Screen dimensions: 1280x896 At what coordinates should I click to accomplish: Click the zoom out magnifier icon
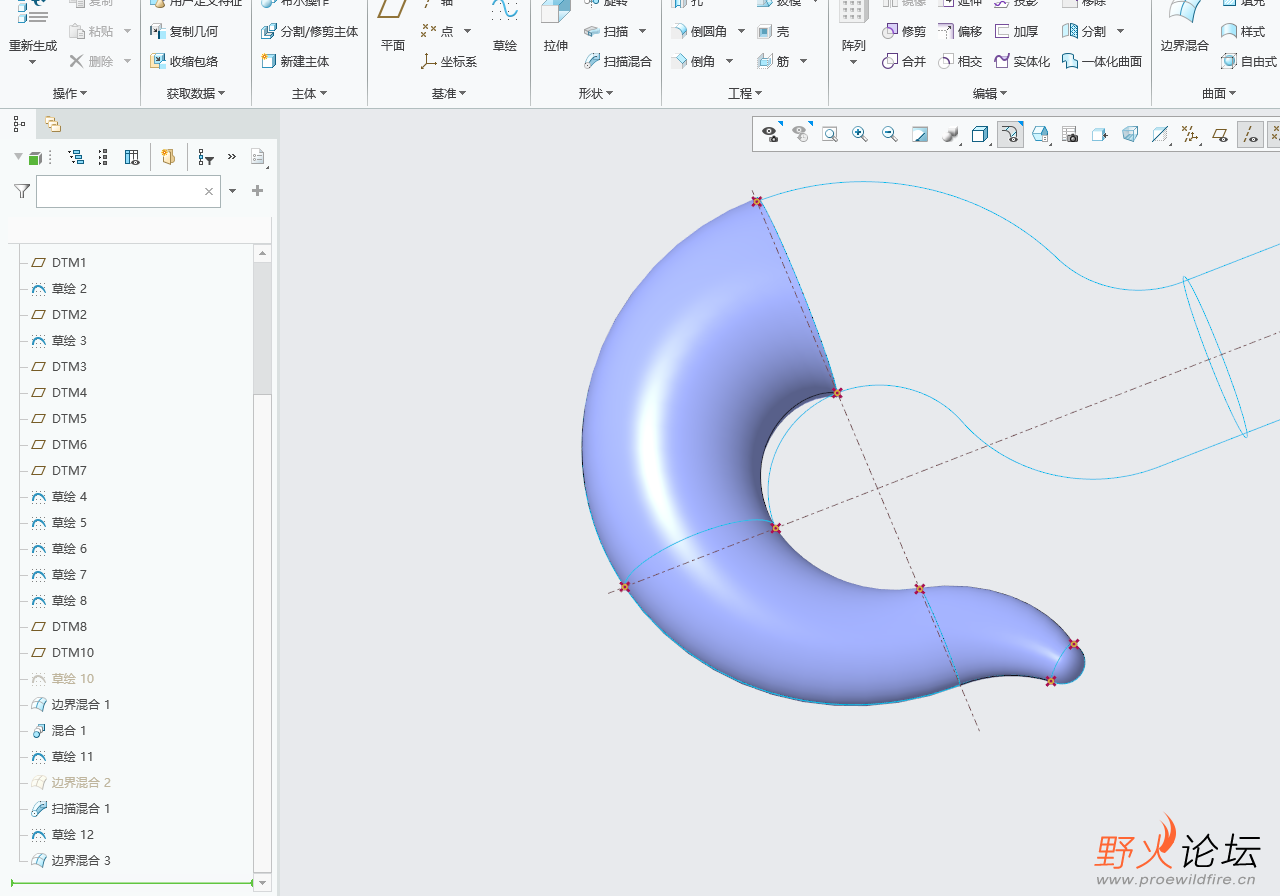889,134
